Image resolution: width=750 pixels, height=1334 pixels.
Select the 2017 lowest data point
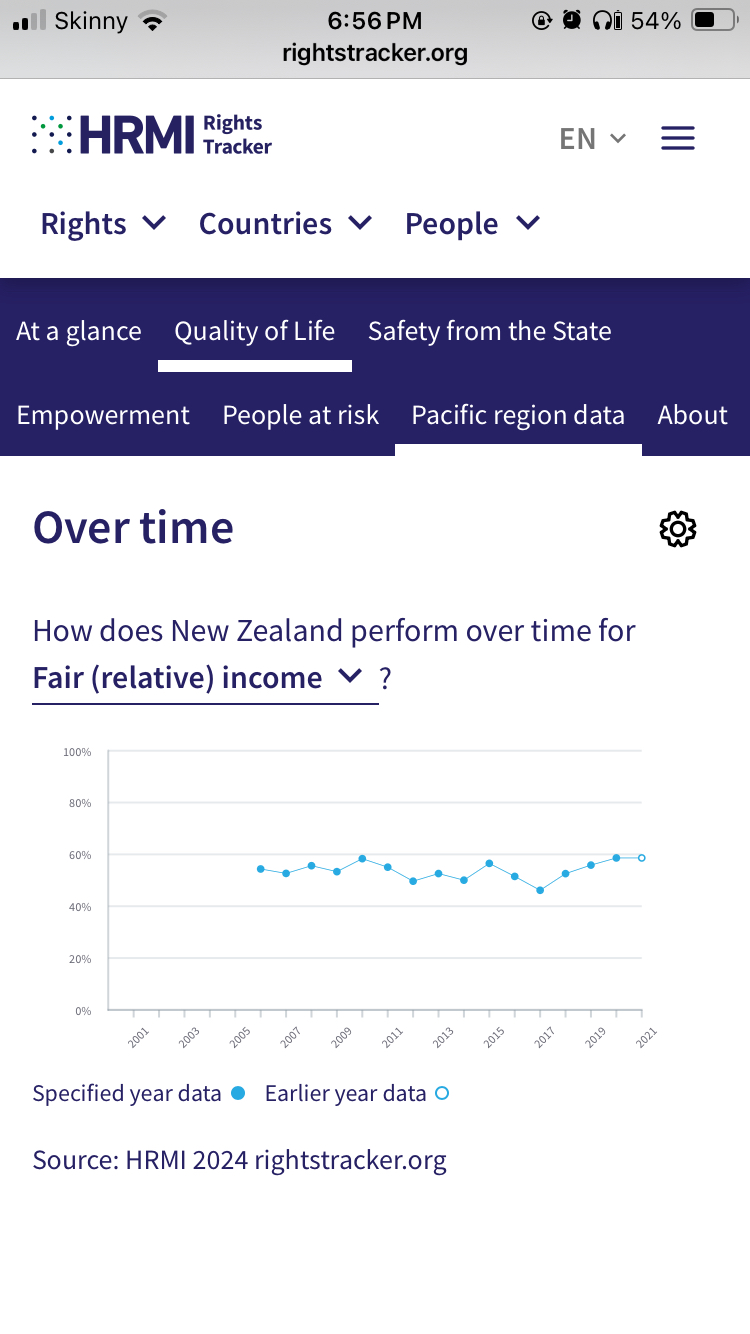540,890
